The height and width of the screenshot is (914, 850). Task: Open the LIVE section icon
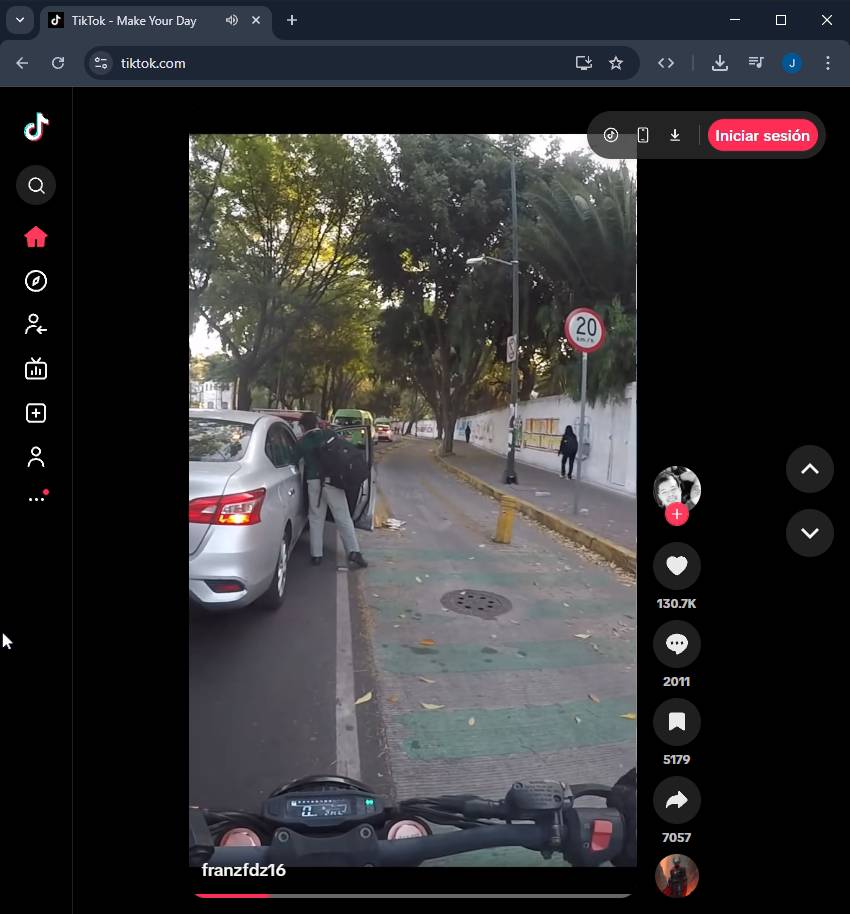pos(36,369)
